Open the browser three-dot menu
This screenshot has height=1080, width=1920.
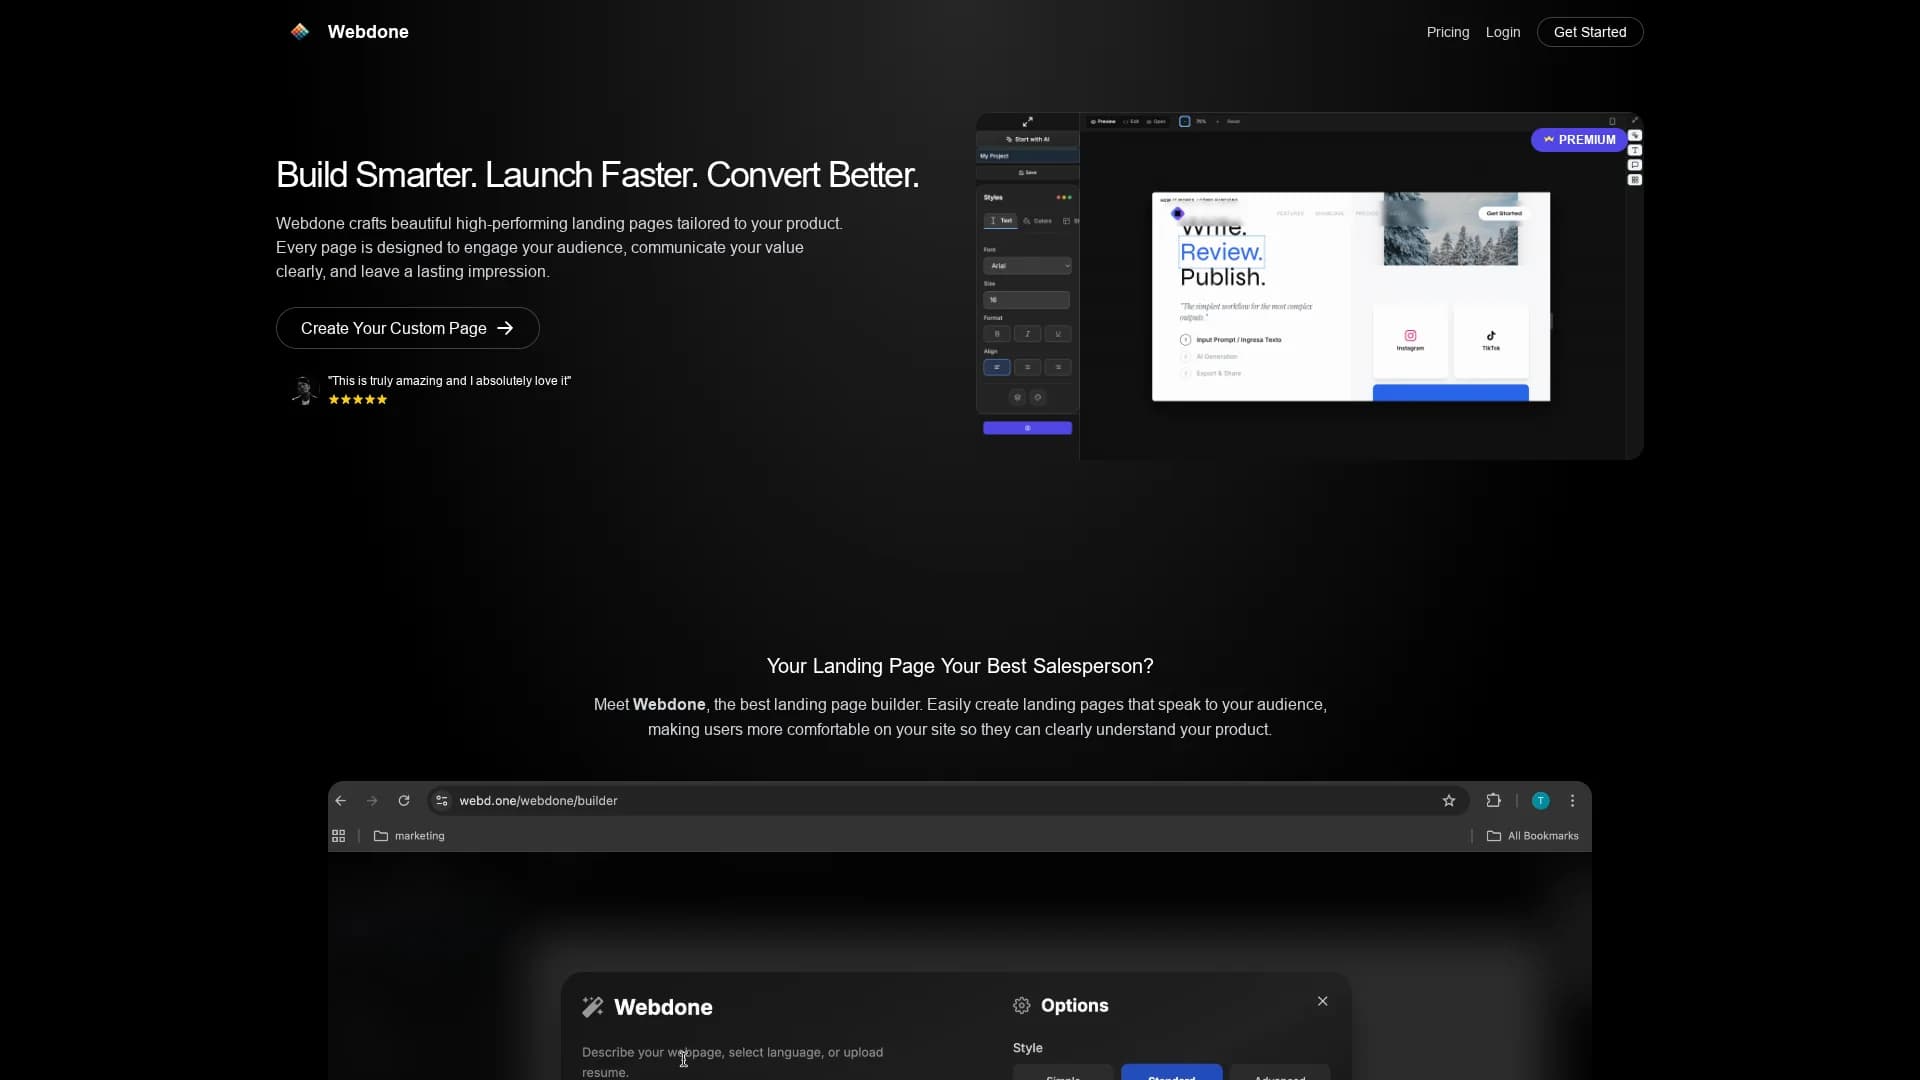tap(1573, 801)
